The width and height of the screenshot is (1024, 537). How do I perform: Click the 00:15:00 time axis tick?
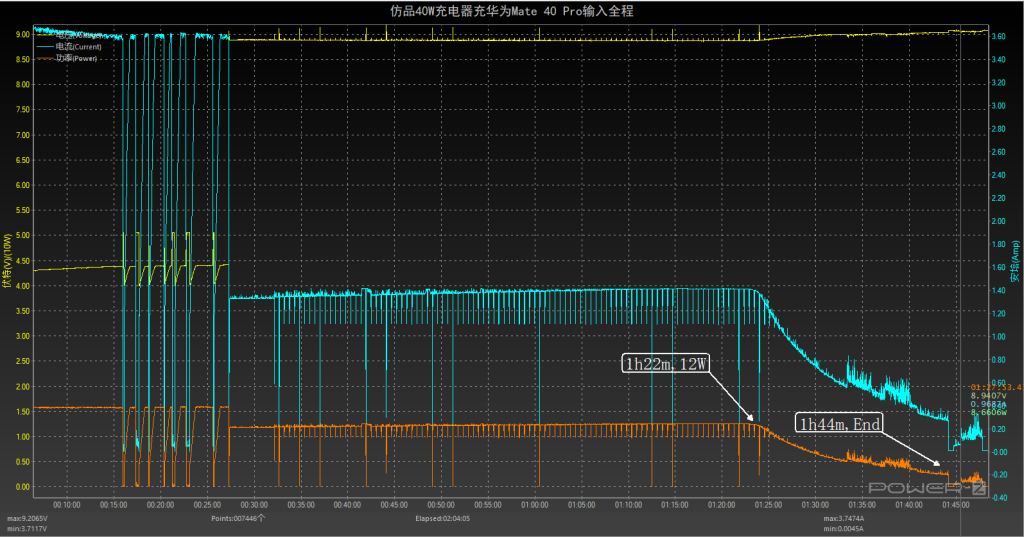point(114,505)
